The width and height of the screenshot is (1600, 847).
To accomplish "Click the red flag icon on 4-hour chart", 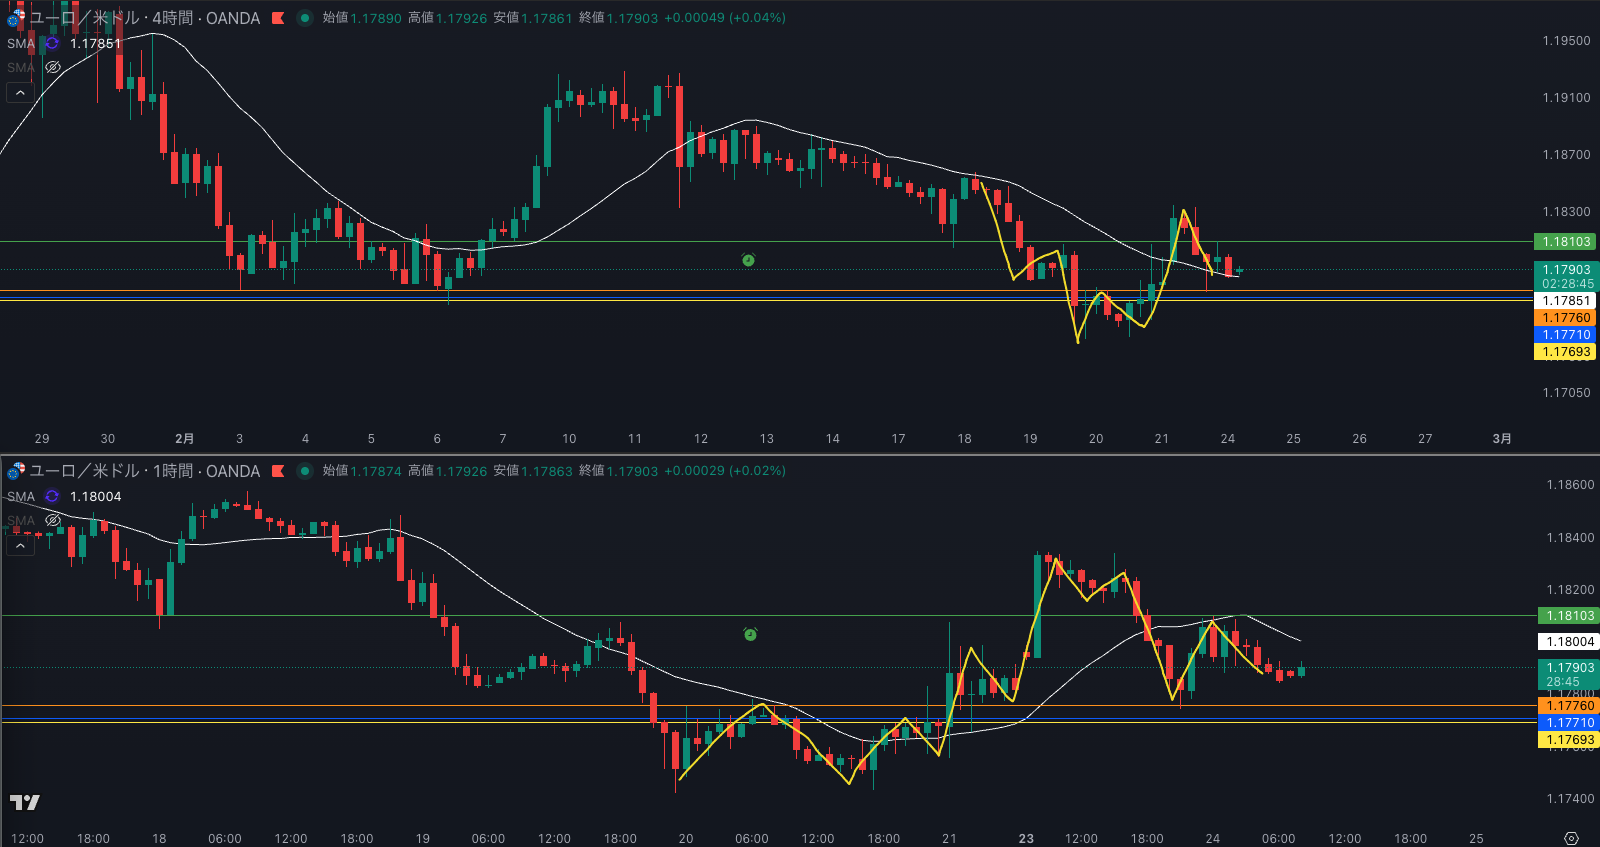I will [x=278, y=18].
